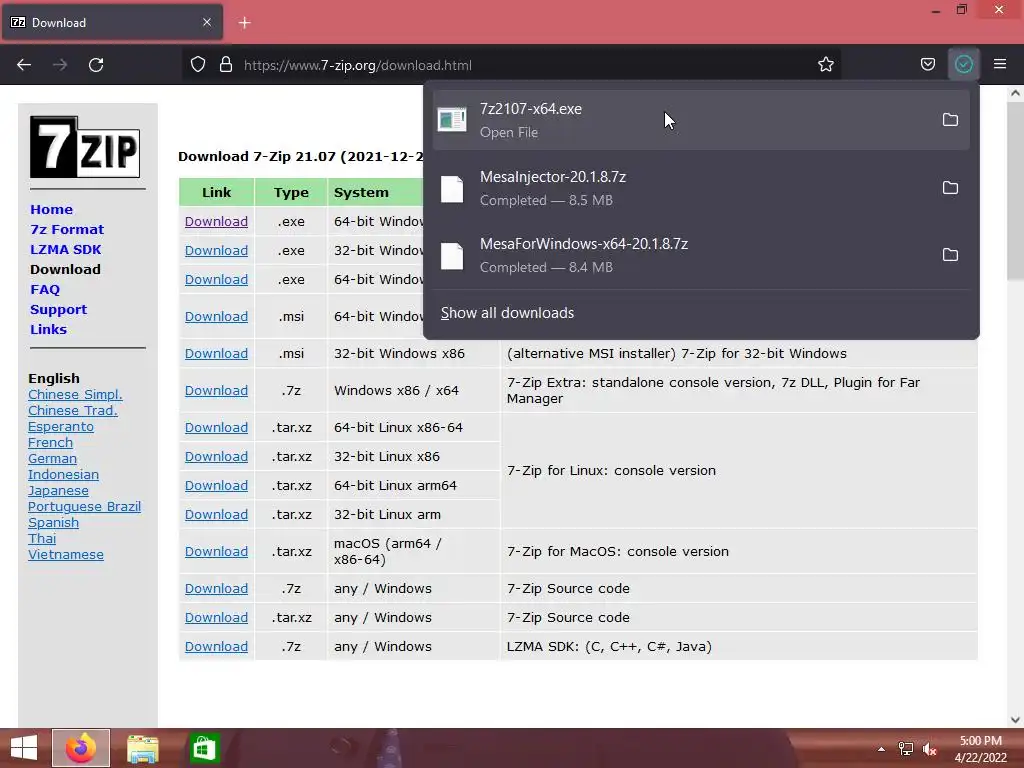Open a new browser tab

[244, 23]
